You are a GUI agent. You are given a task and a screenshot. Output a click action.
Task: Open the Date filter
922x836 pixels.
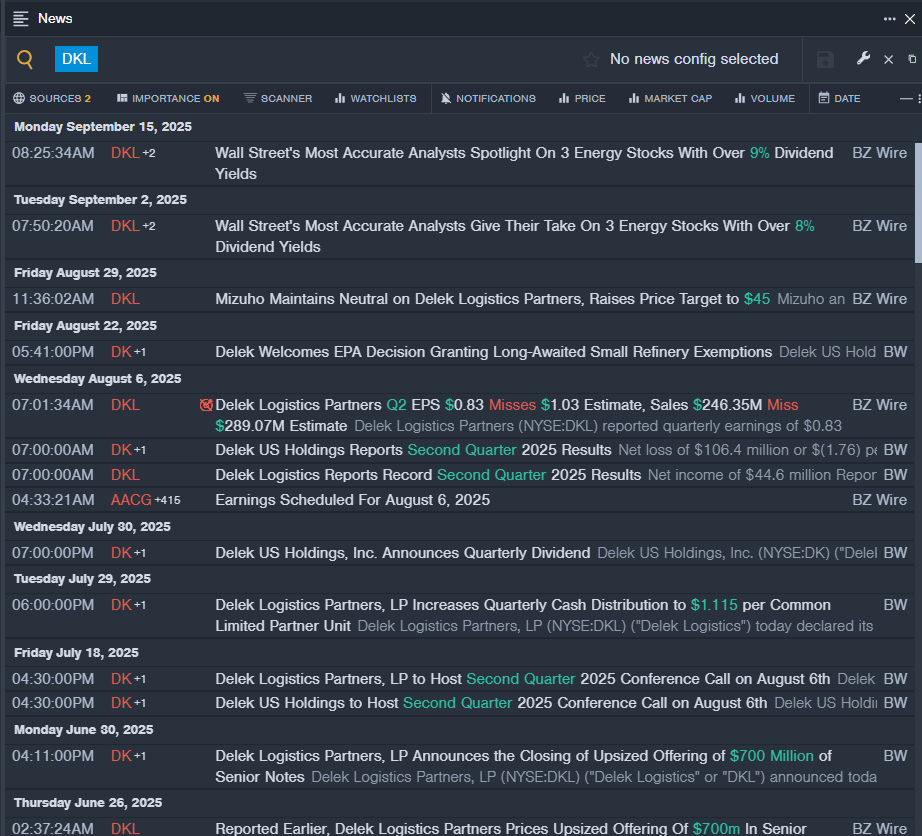pyautogui.click(x=839, y=98)
